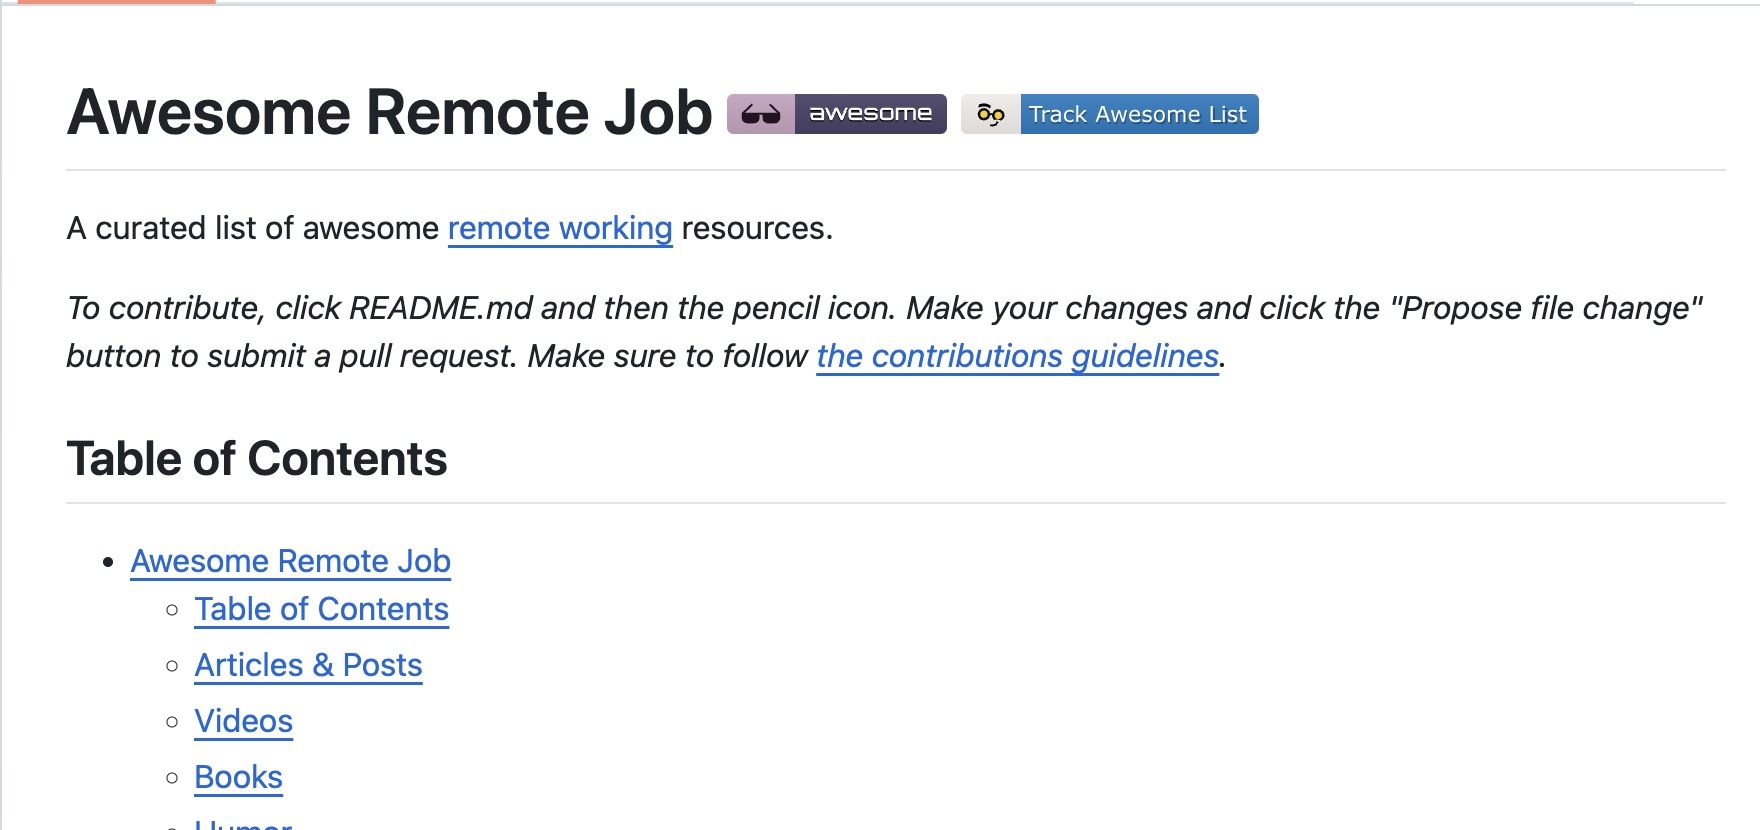Click the "Table of Contents" section heading
The height and width of the screenshot is (830, 1760).
pyautogui.click(x=257, y=459)
